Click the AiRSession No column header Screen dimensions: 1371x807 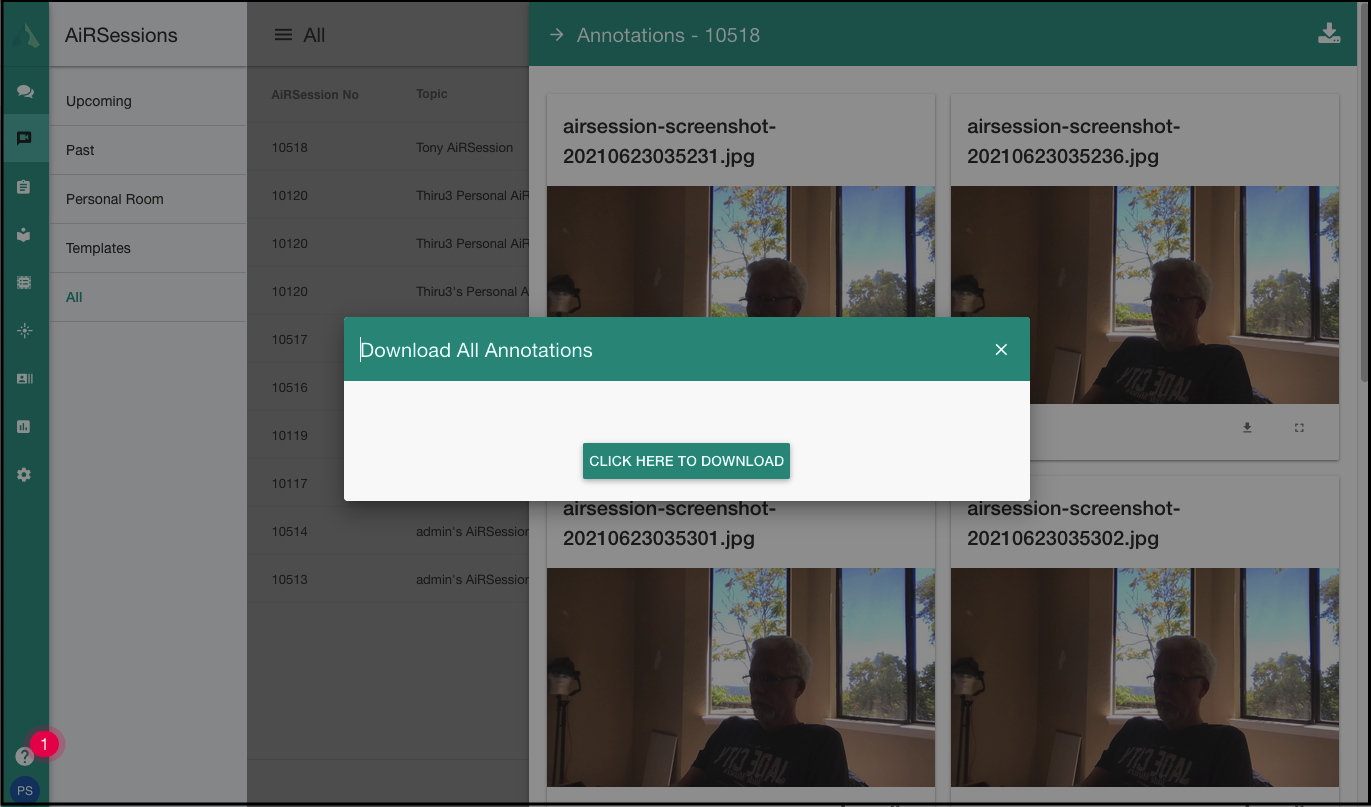[315, 95]
